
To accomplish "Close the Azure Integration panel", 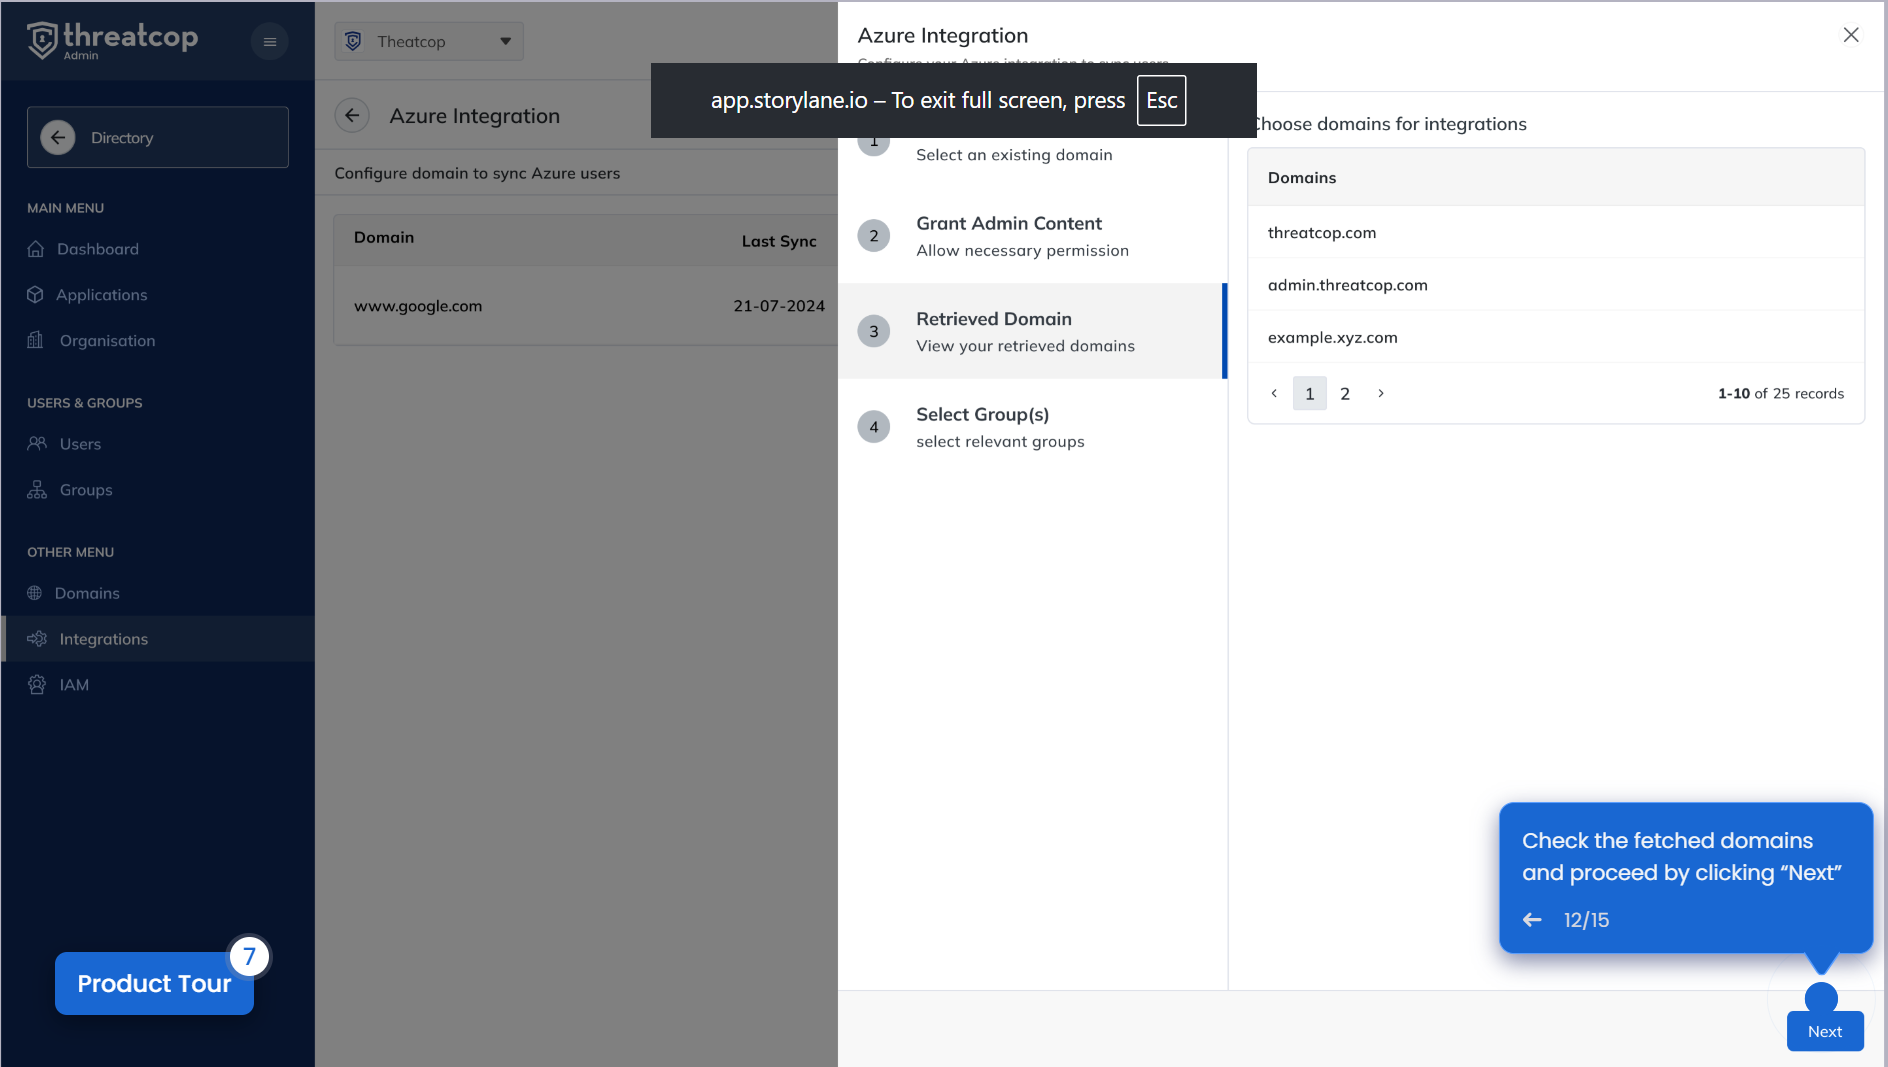I will tap(1851, 35).
